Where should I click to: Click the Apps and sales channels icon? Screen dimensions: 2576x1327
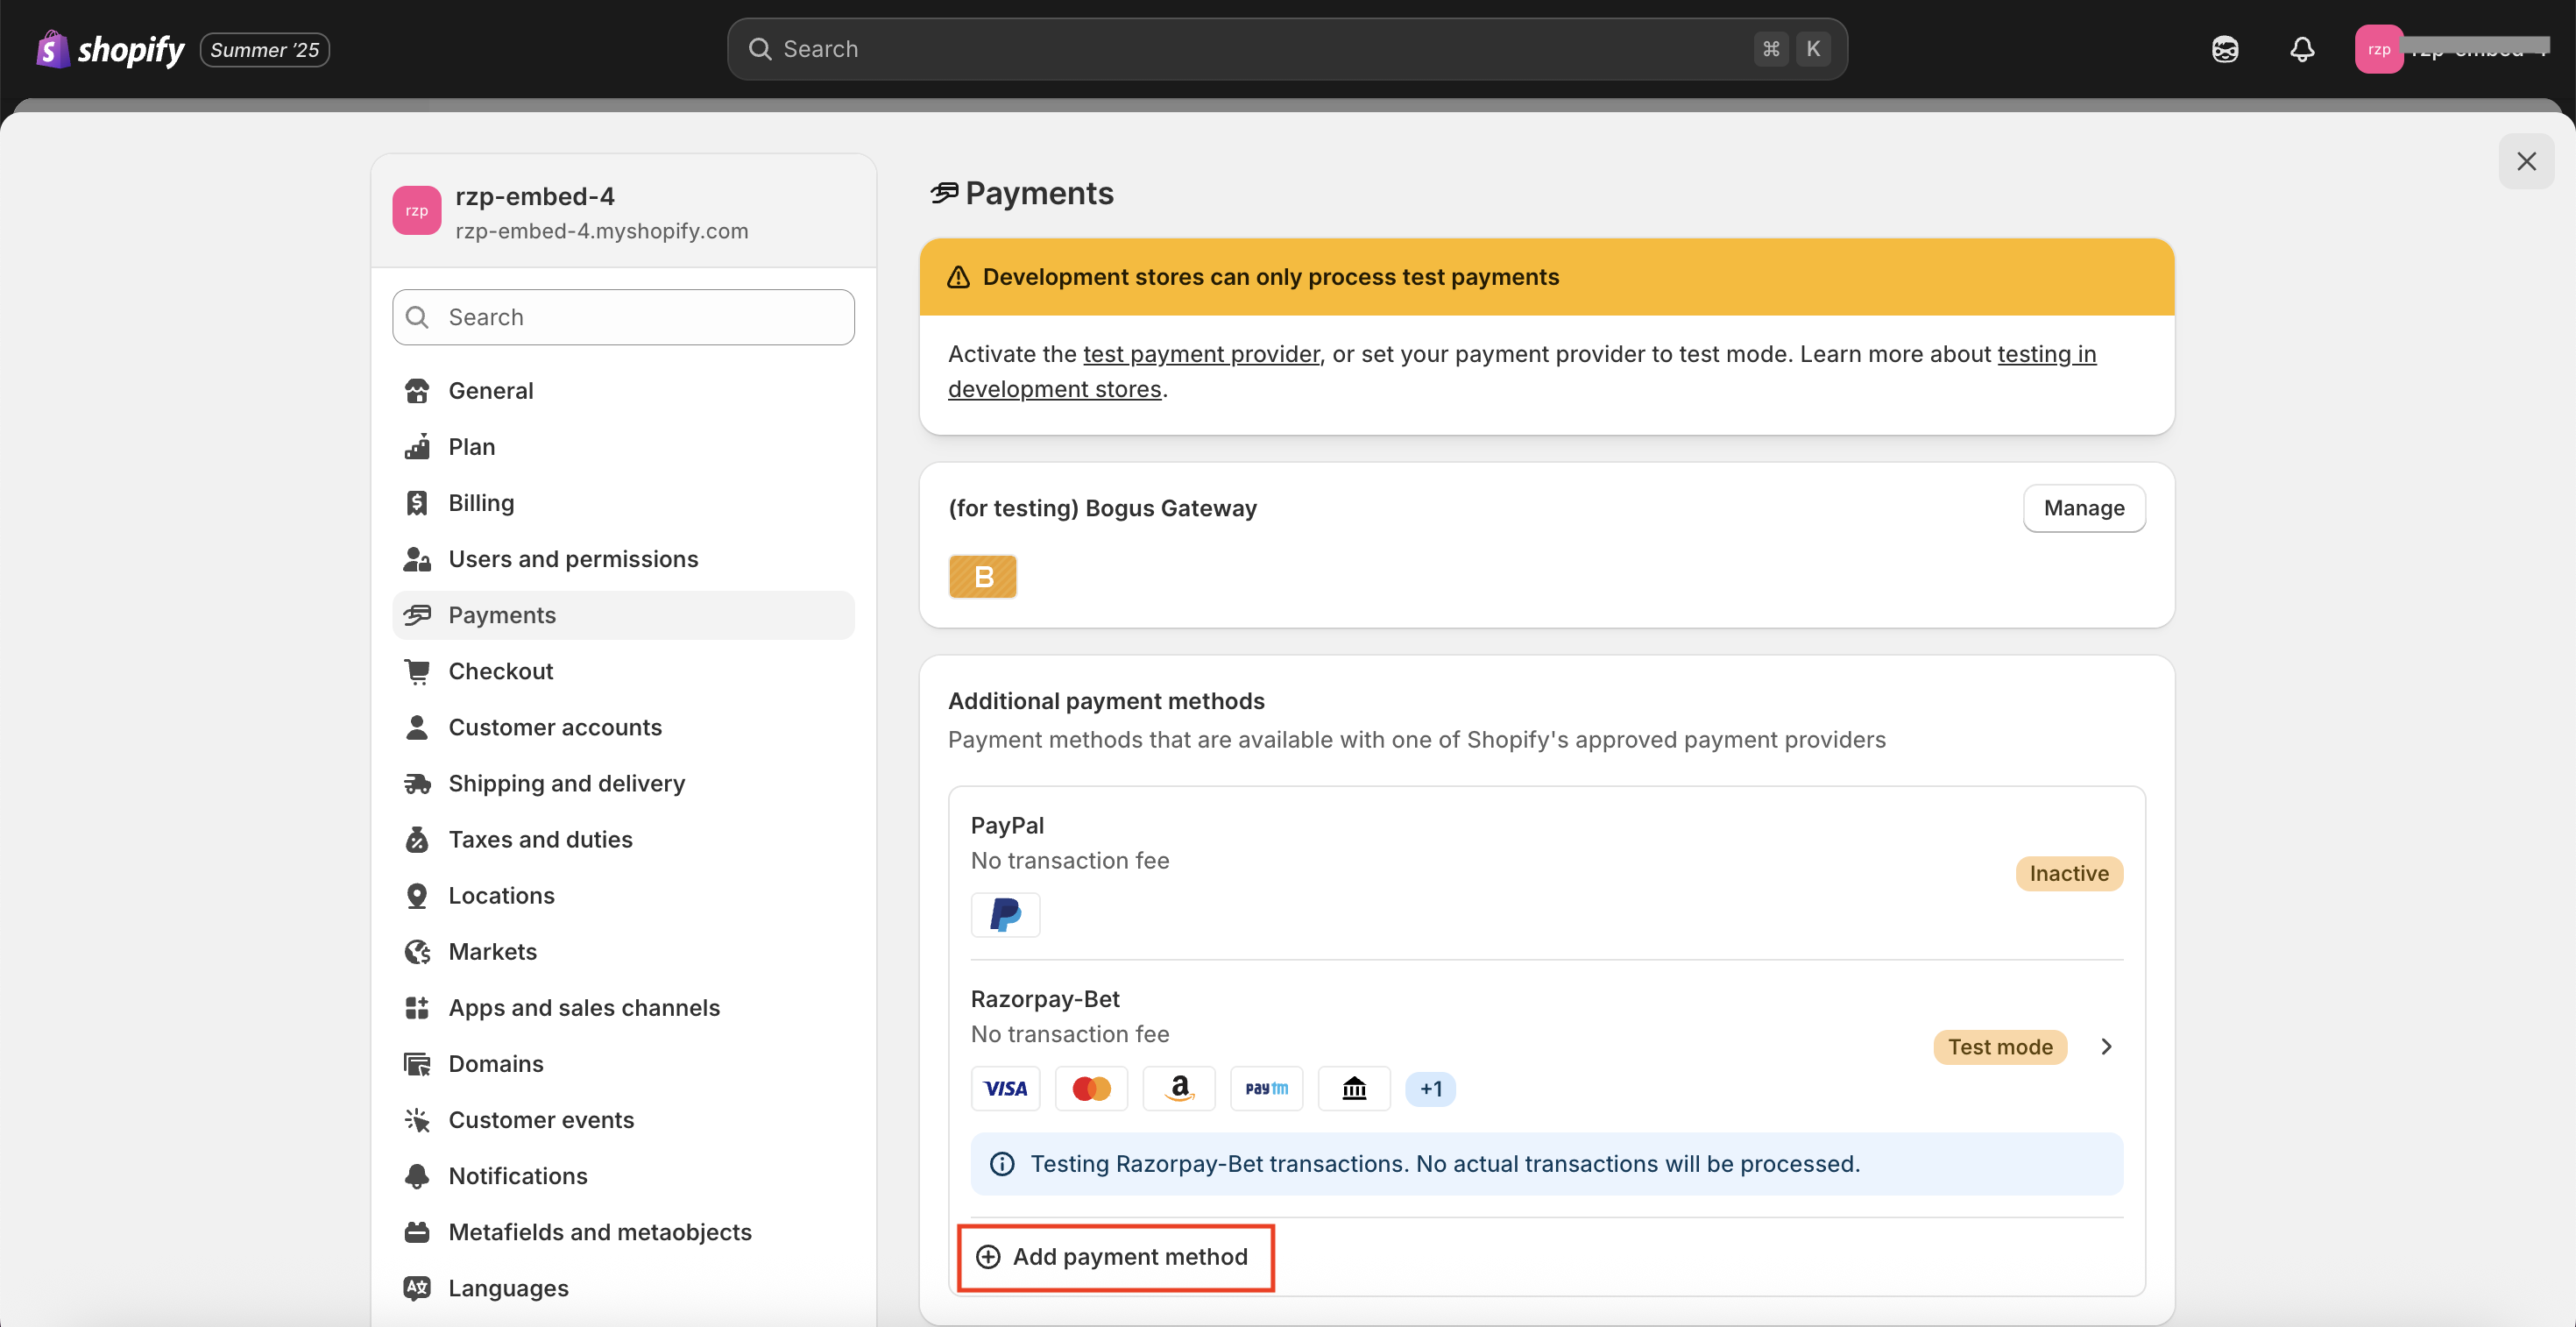point(417,1007)
